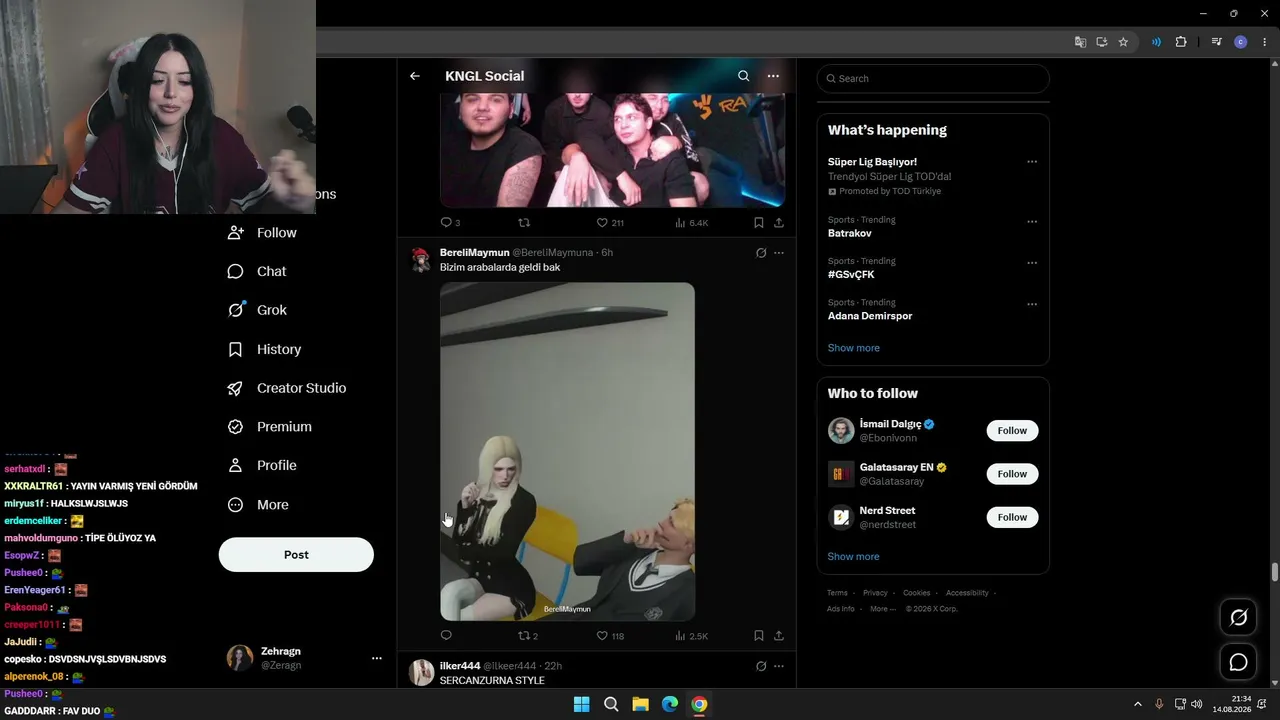Repost the group photo post with 211 likes
This screenshot has width=1280, height=720.
tap(523, 223)
